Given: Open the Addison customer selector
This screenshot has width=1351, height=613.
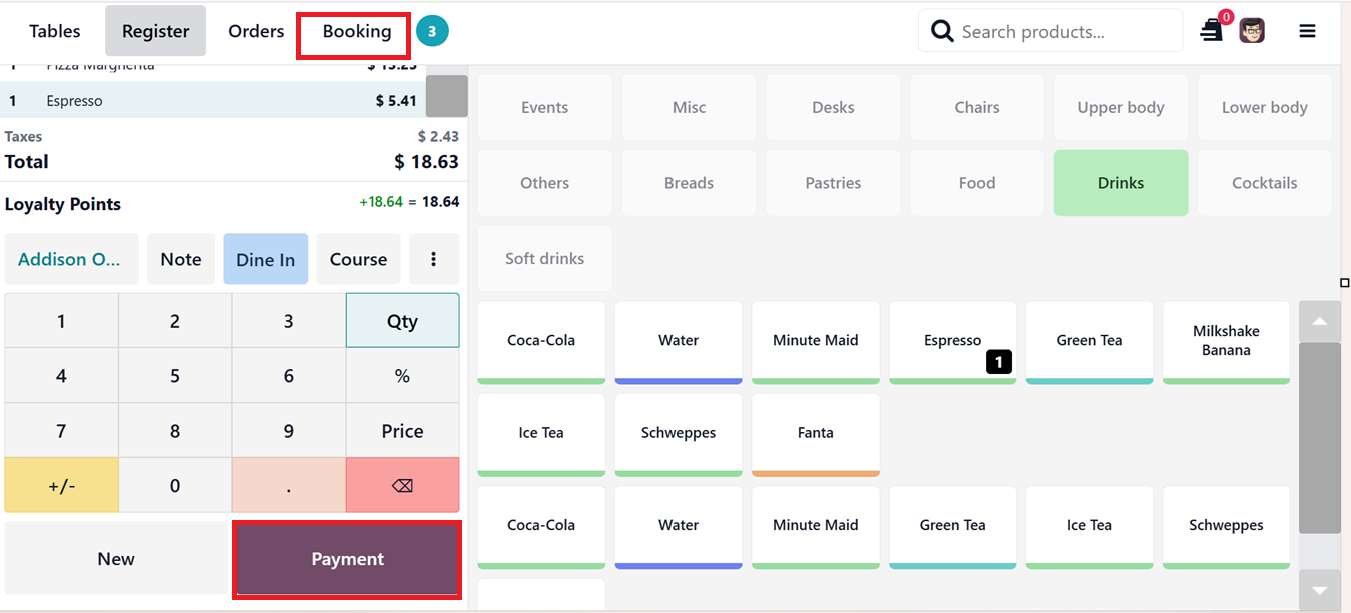Looking at the screenshot, I should coord(70,259).
